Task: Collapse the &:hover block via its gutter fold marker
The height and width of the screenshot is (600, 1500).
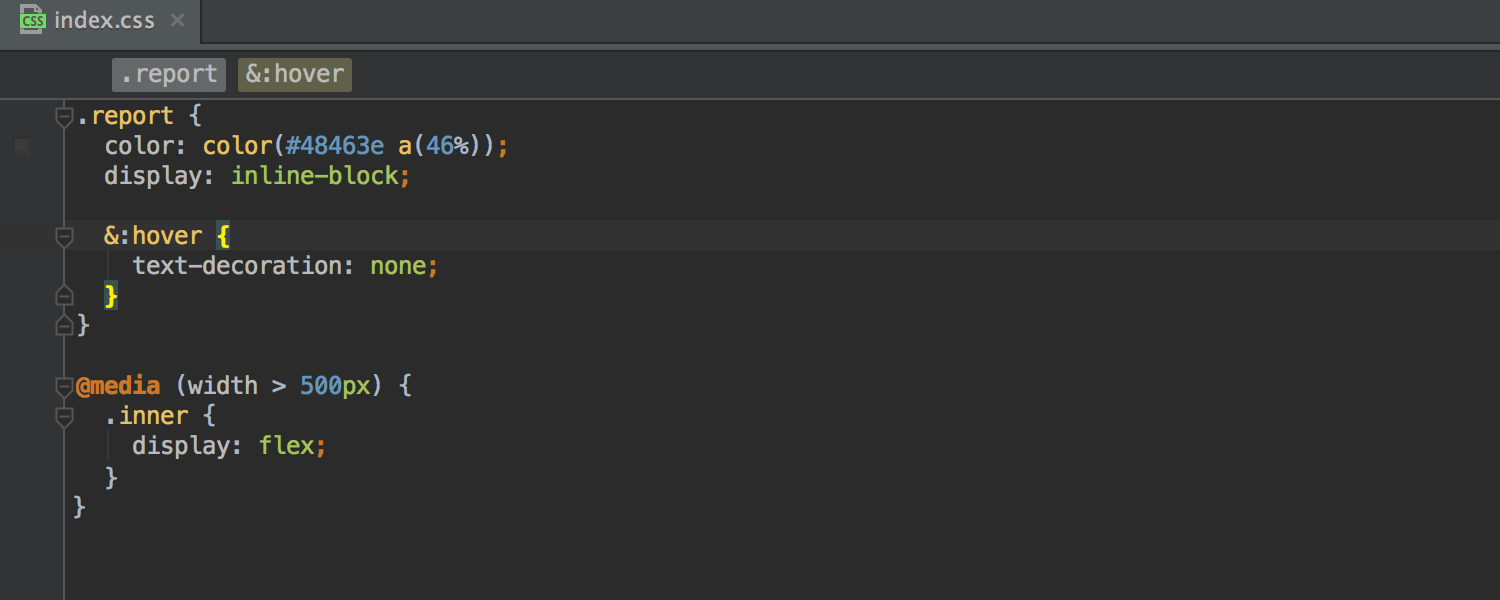Action: (63, 236)
